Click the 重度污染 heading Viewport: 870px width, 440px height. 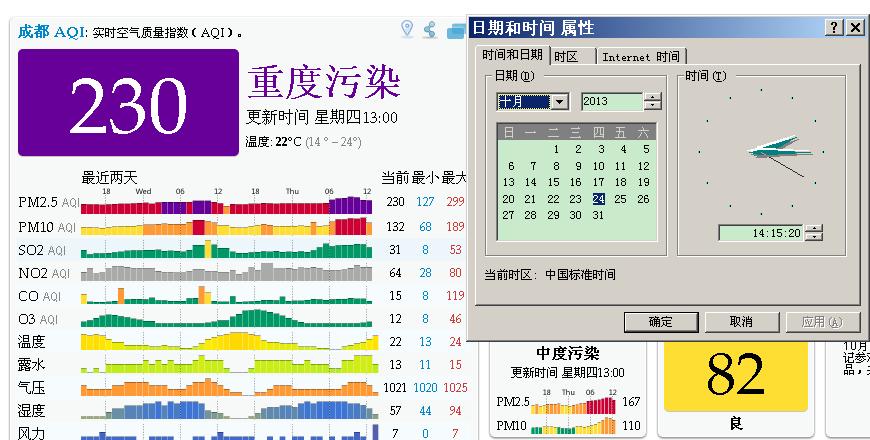coord(324,82)
